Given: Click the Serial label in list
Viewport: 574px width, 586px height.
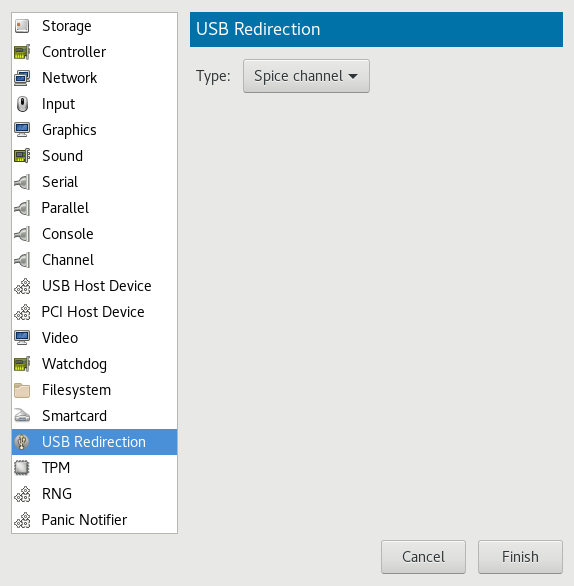Looking at the screenshot, I should (x=60, y=182).
